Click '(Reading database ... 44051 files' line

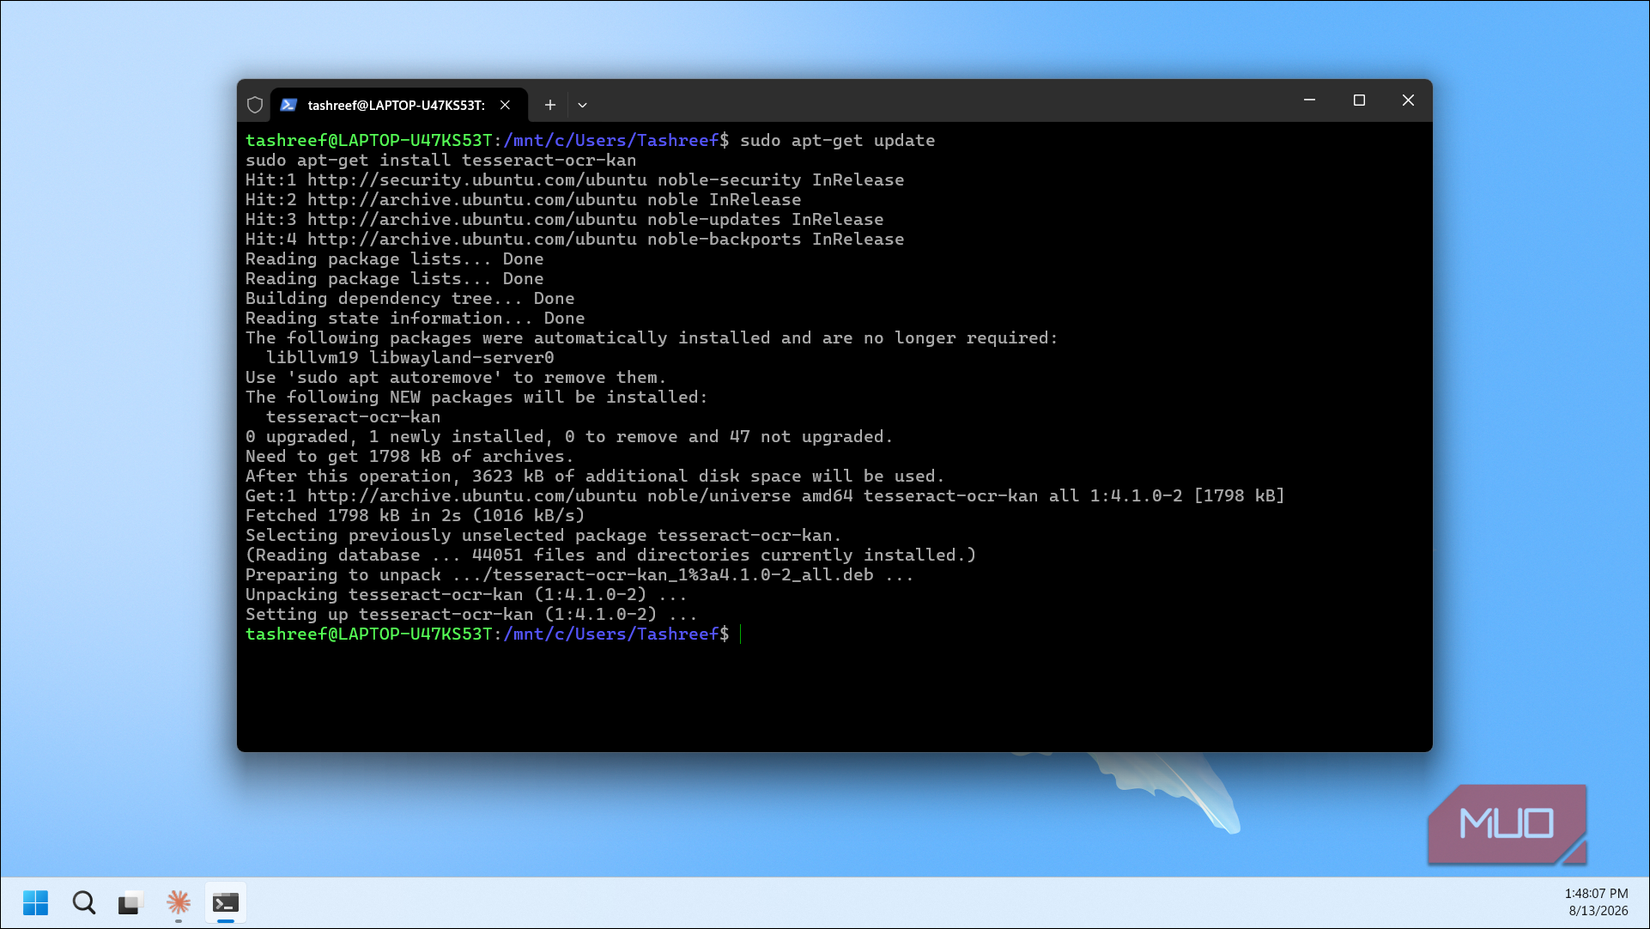coord(611,555)
